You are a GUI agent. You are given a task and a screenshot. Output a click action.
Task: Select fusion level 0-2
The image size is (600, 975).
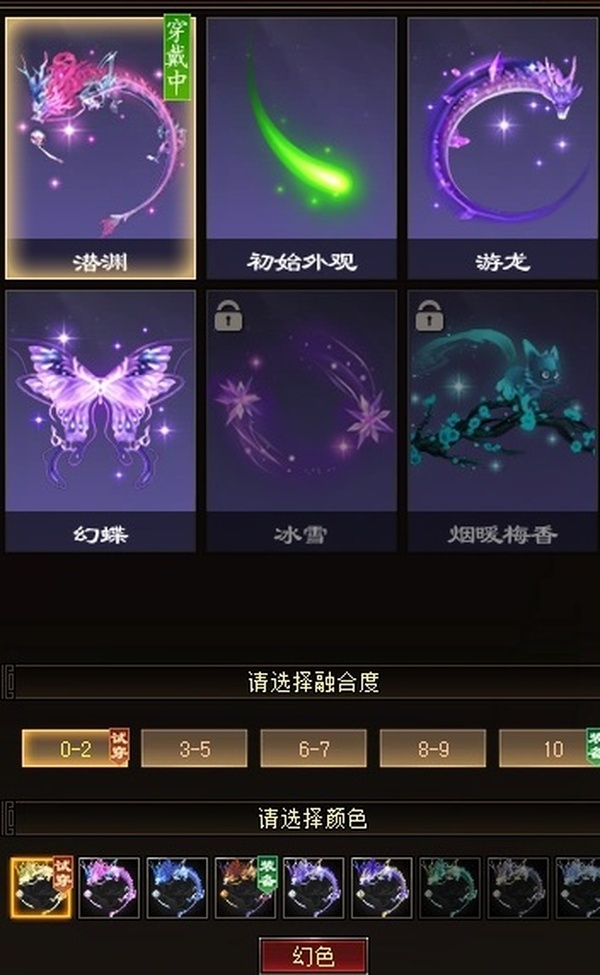[x=75, y=748]
